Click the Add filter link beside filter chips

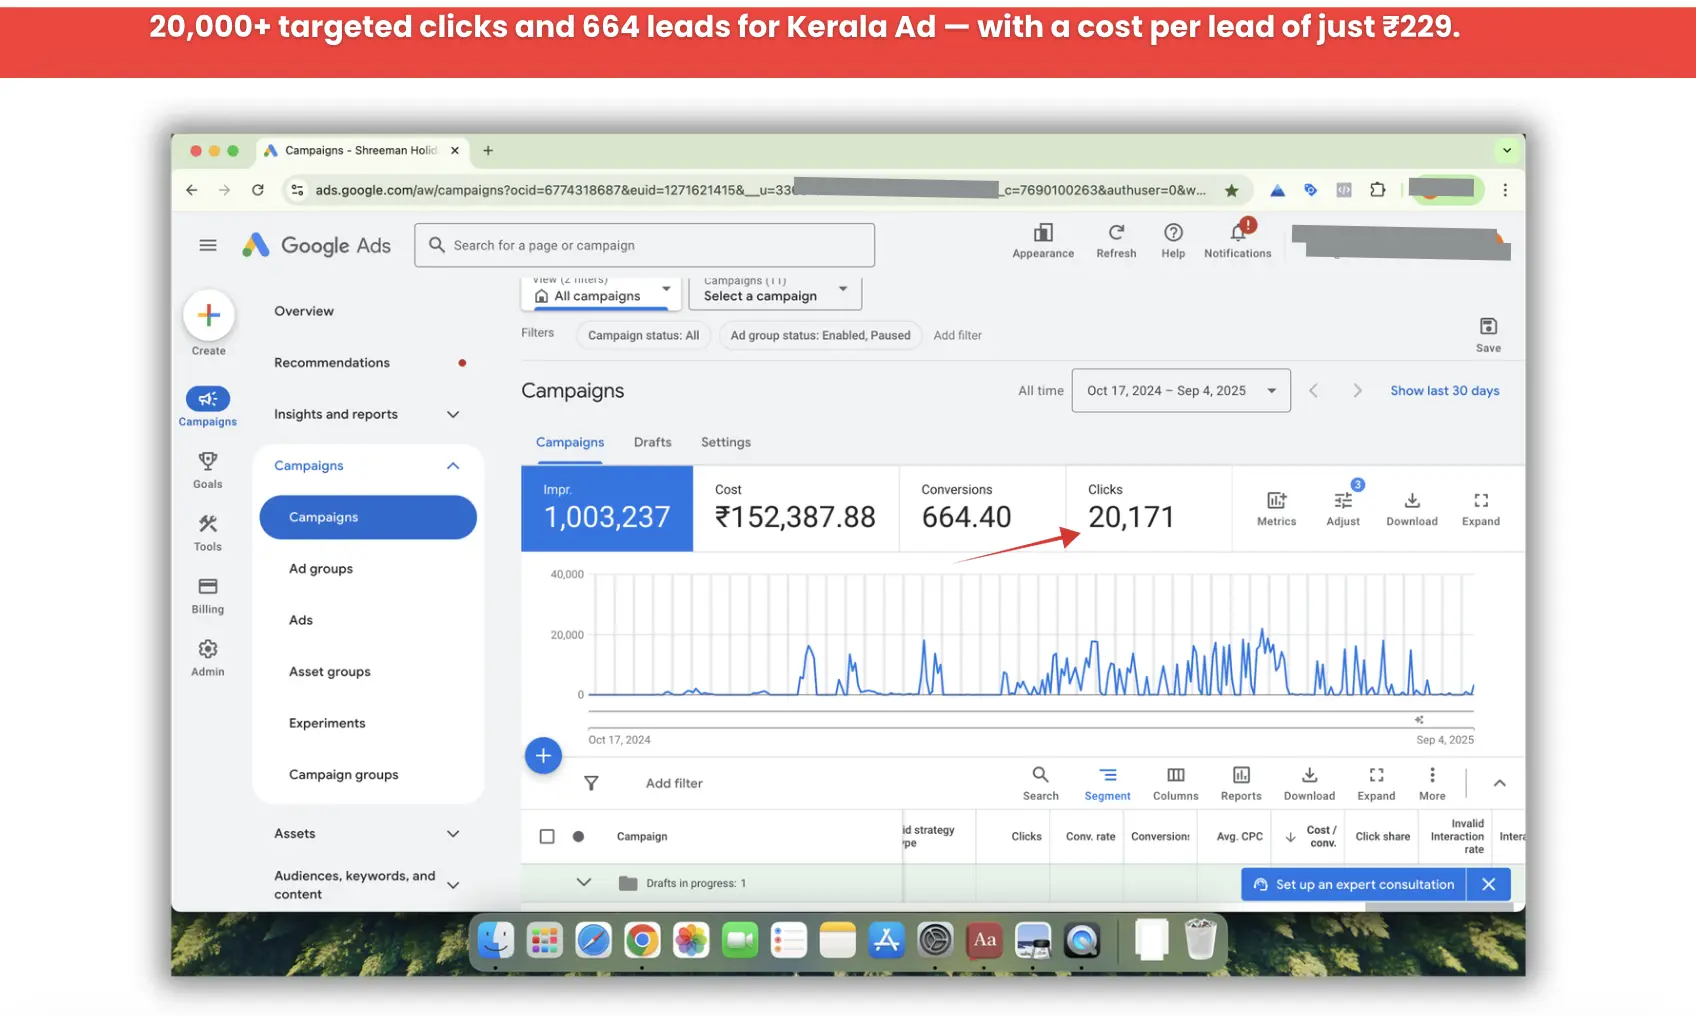point(958,335)
